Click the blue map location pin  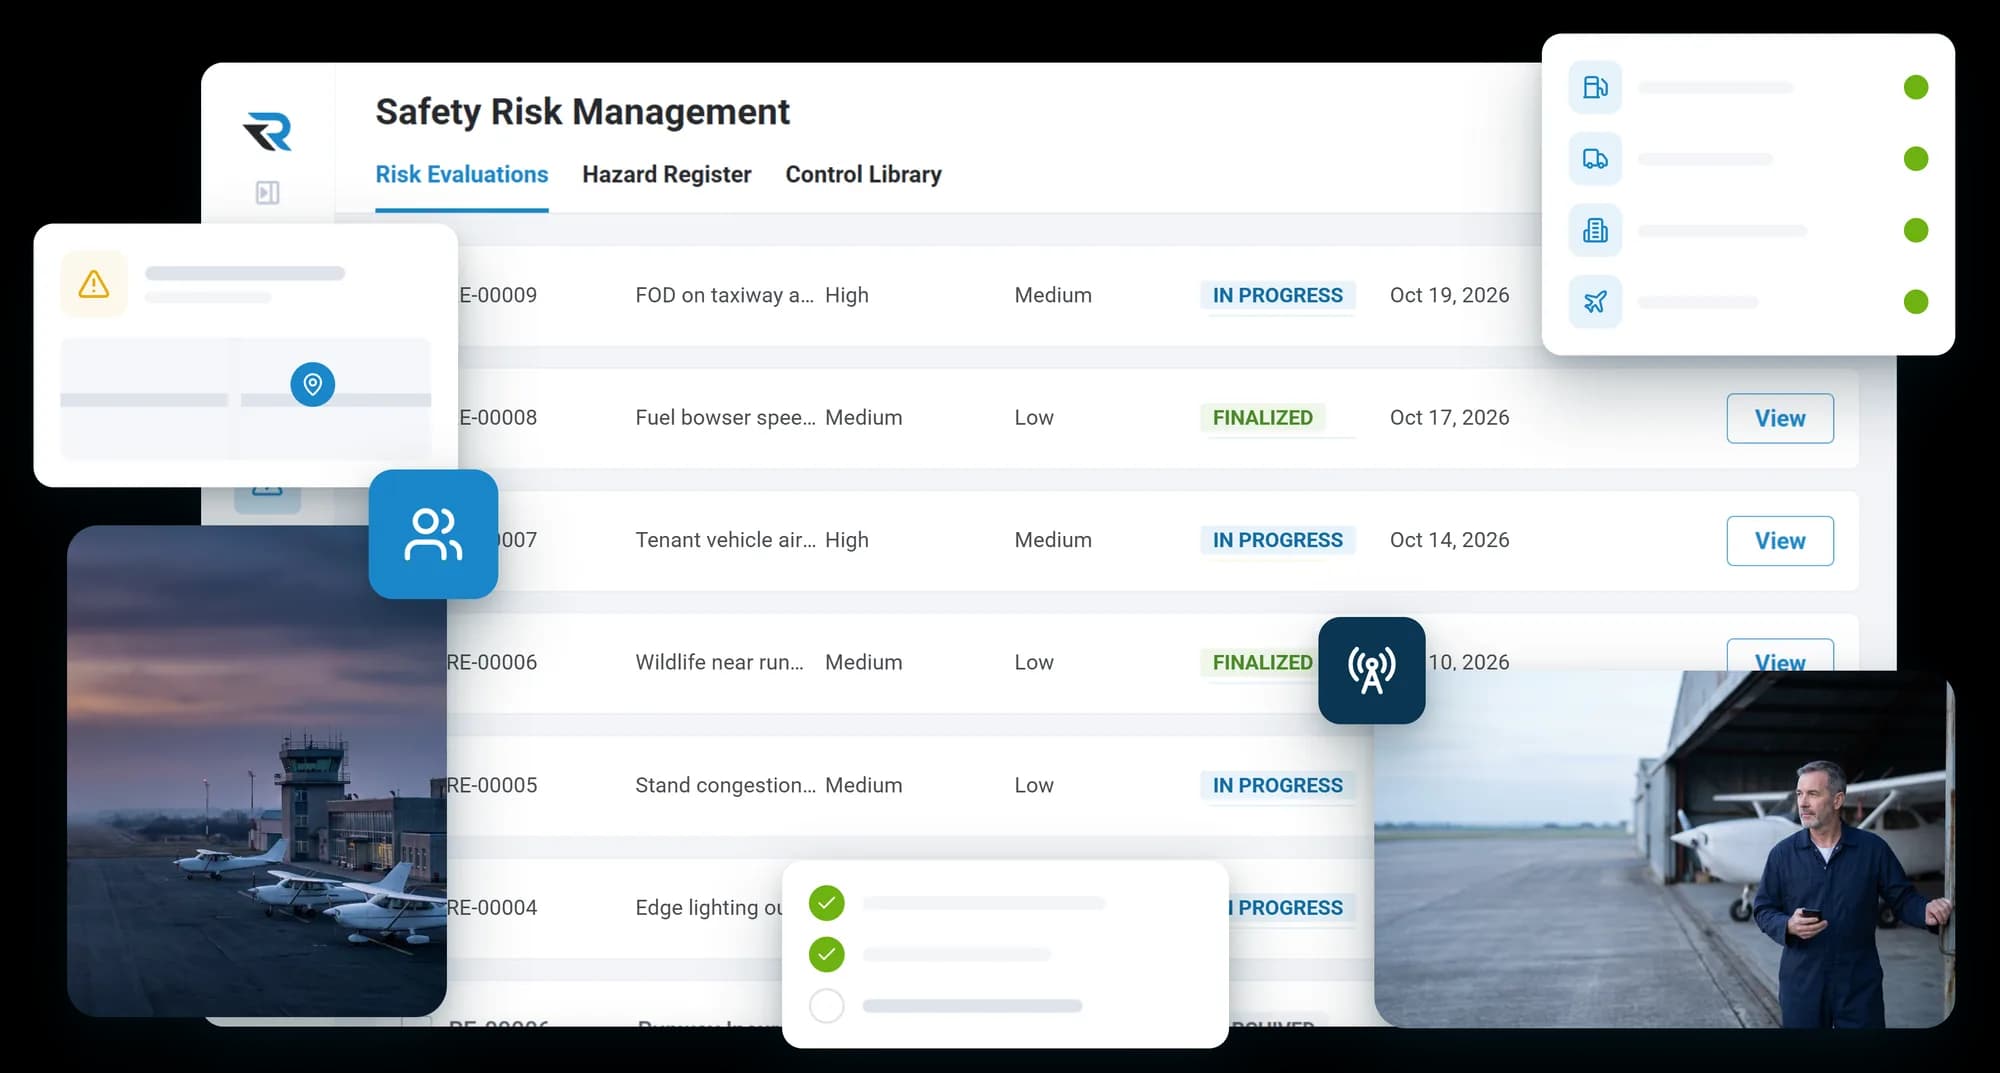pyautogui.click(x=313, y=384)
